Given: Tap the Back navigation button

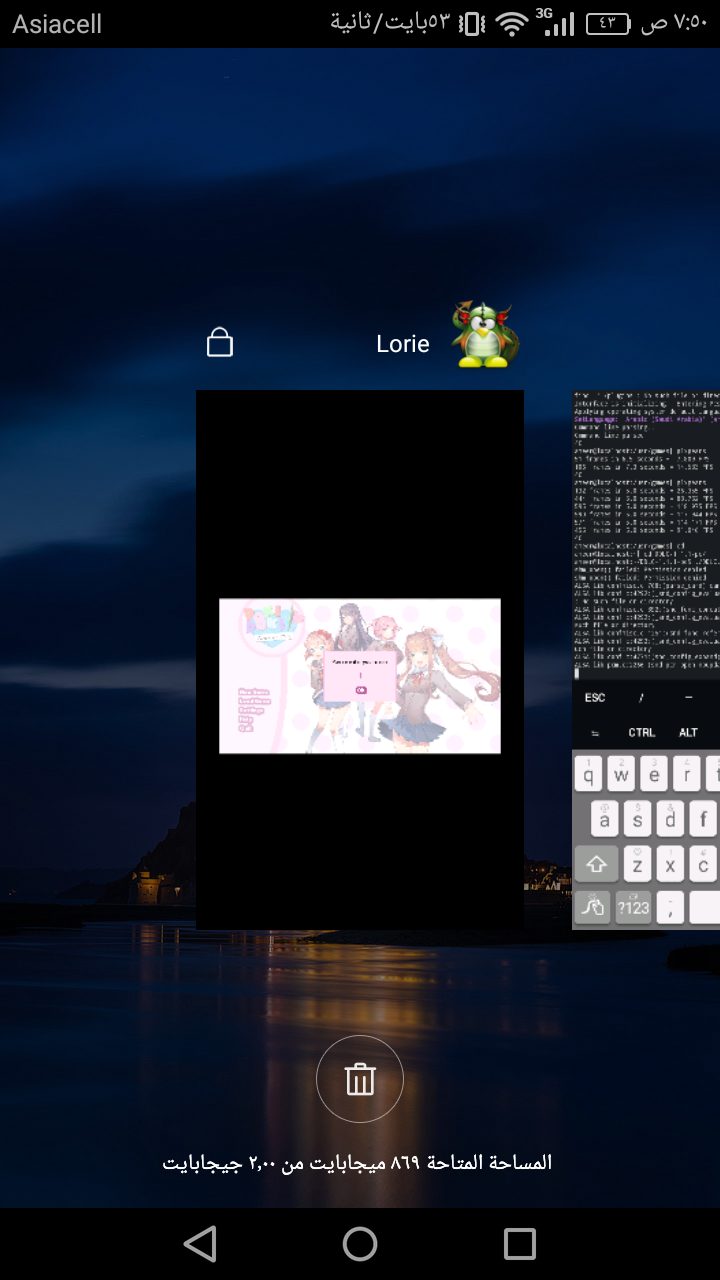Looking at the screenshot, I should [x=200, y=1244].
